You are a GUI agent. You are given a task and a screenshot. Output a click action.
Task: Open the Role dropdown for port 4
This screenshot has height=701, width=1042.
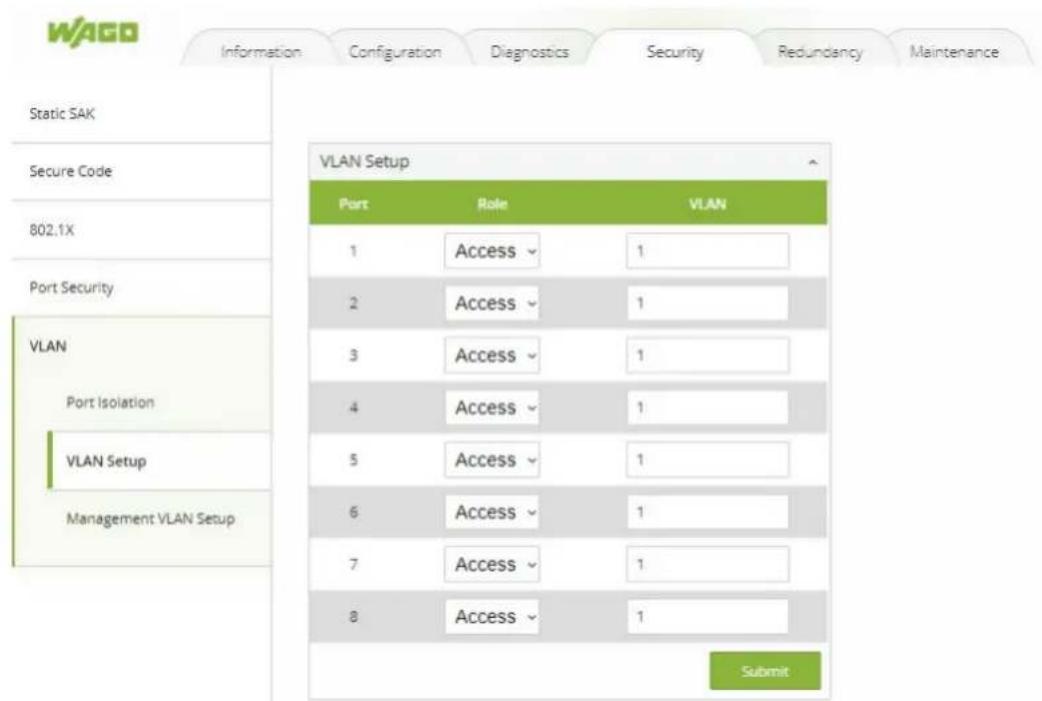[x=492, y=407]
